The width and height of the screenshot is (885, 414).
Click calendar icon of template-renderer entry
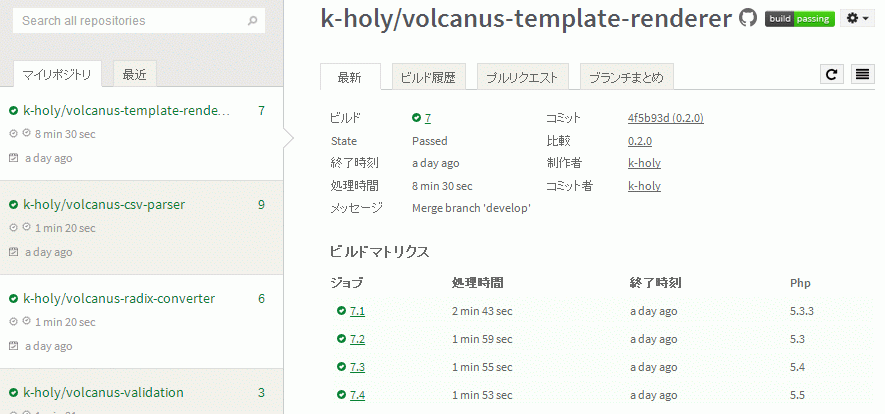(14, 158)
